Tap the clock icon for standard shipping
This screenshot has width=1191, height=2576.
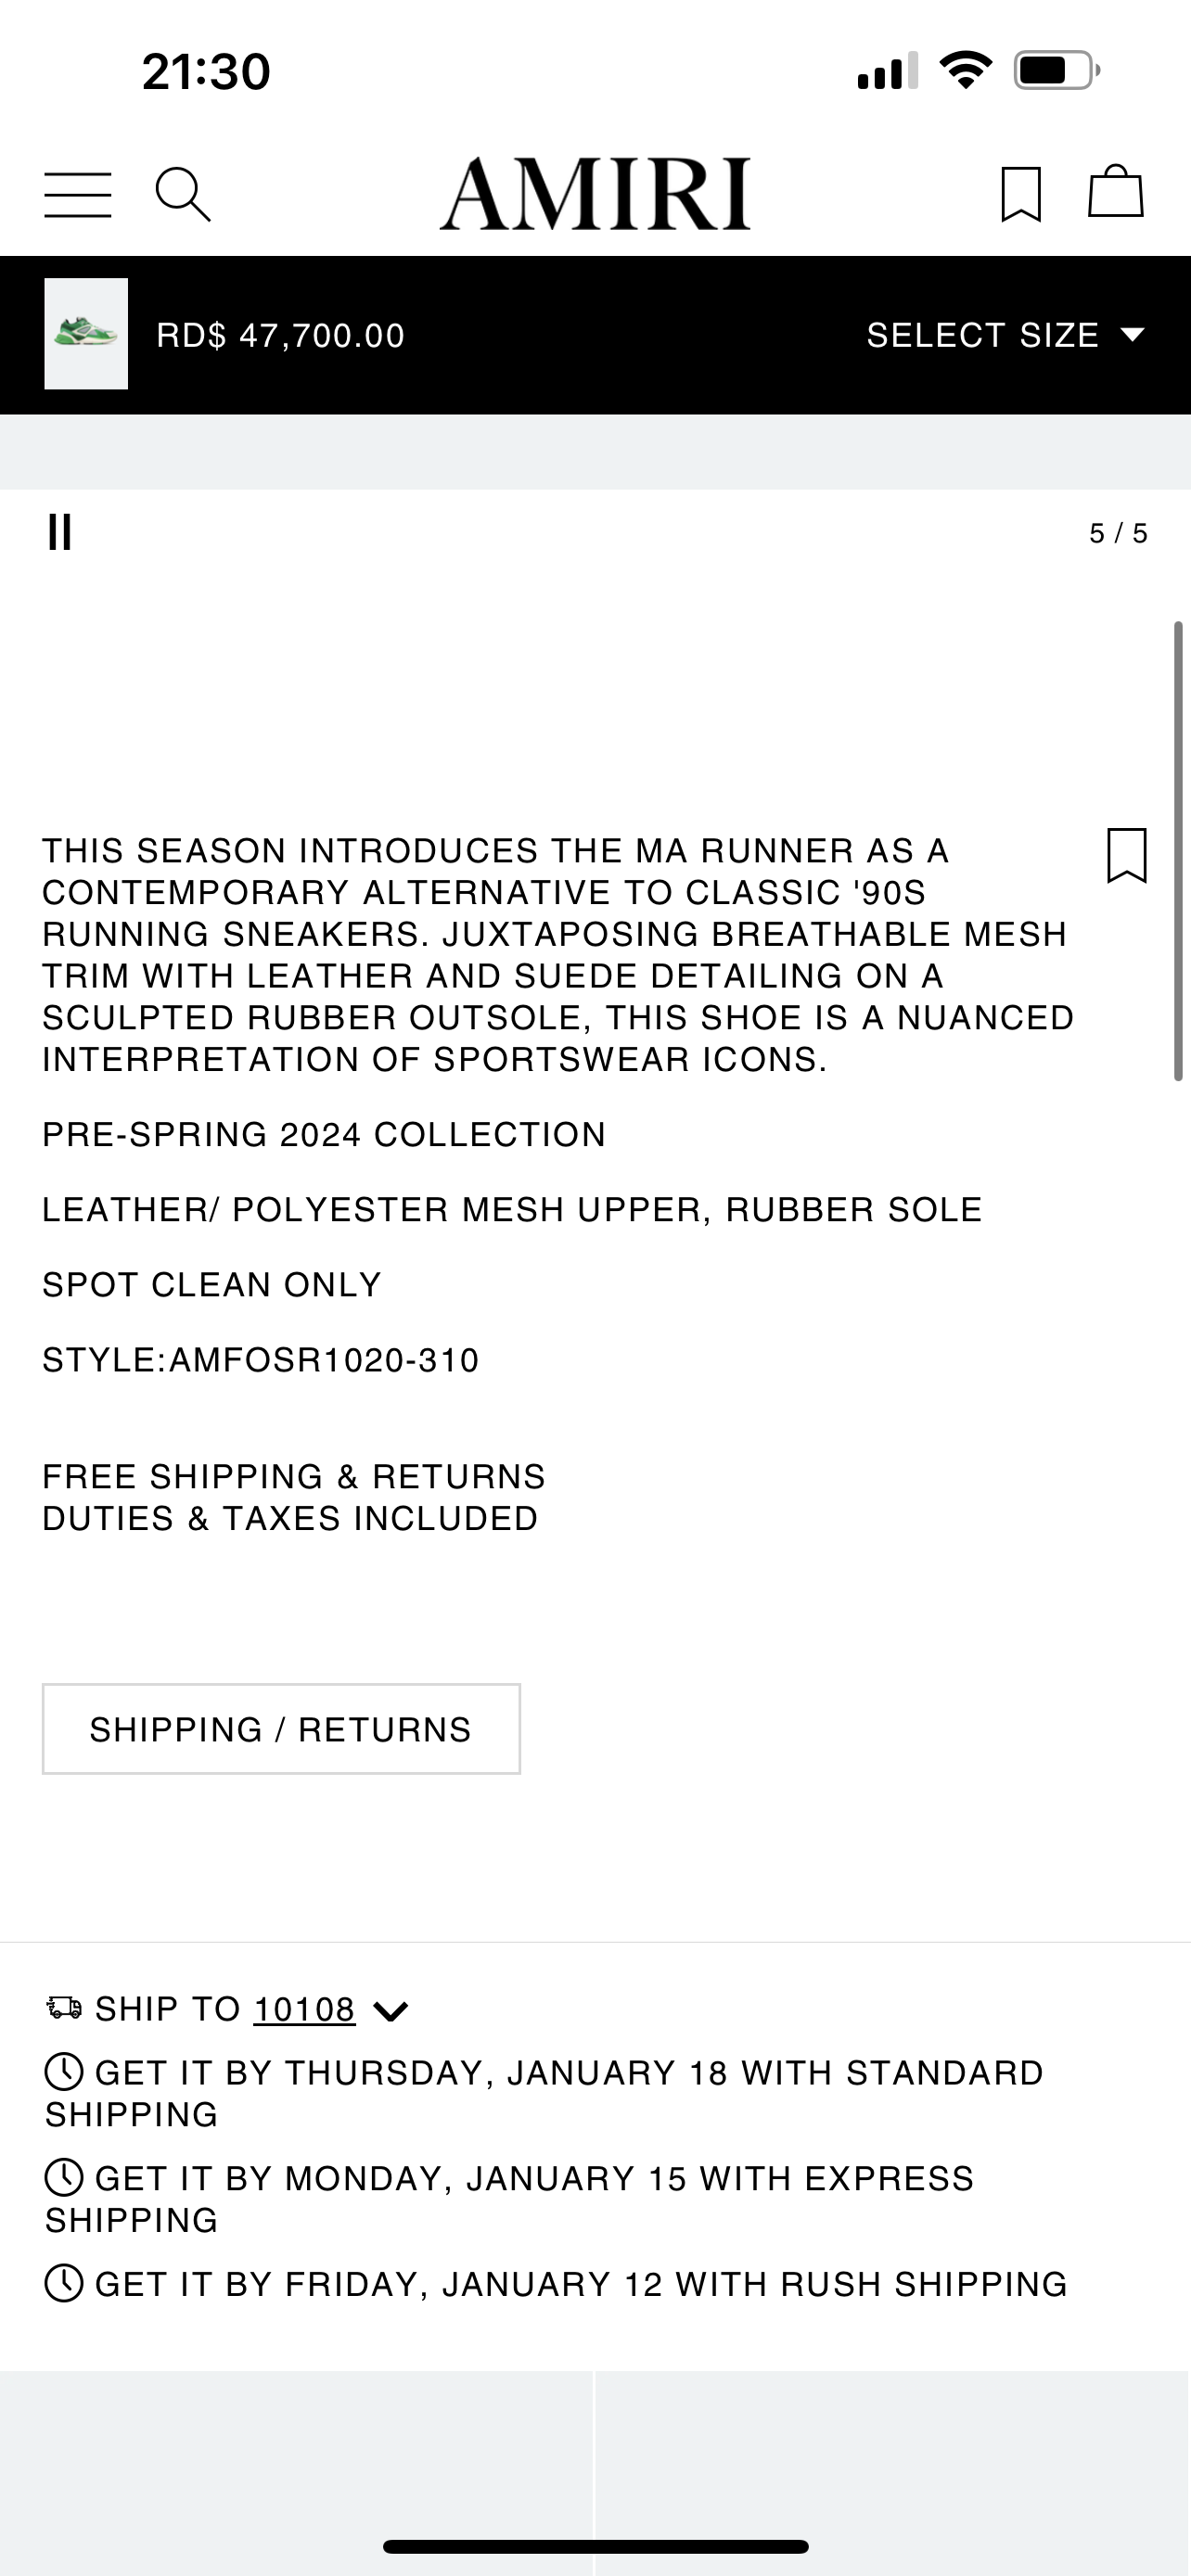tap(64, 2072)
